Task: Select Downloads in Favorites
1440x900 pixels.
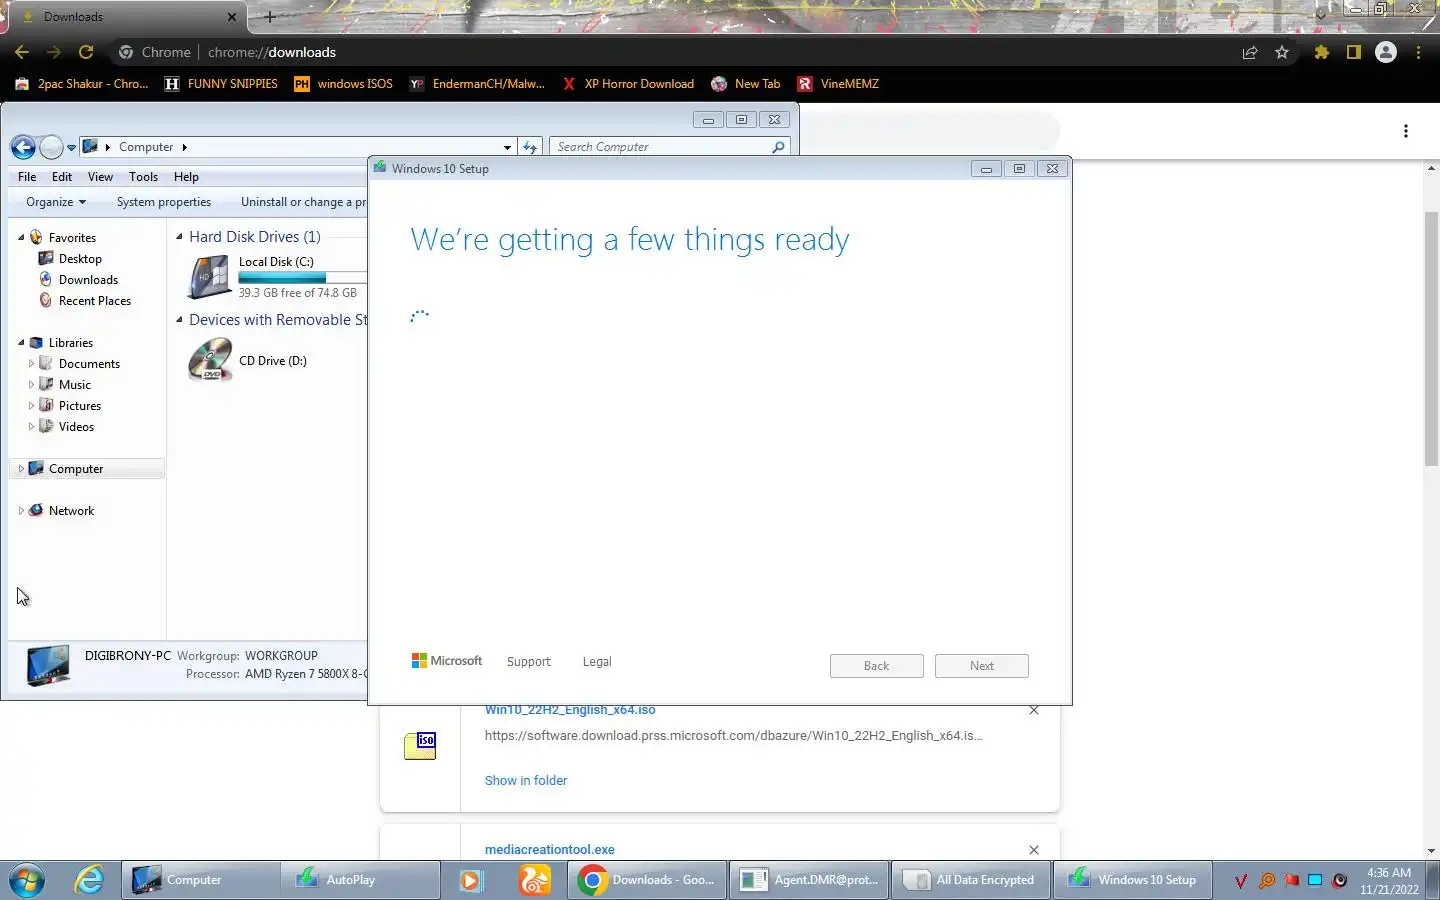Action: point(88,280)
